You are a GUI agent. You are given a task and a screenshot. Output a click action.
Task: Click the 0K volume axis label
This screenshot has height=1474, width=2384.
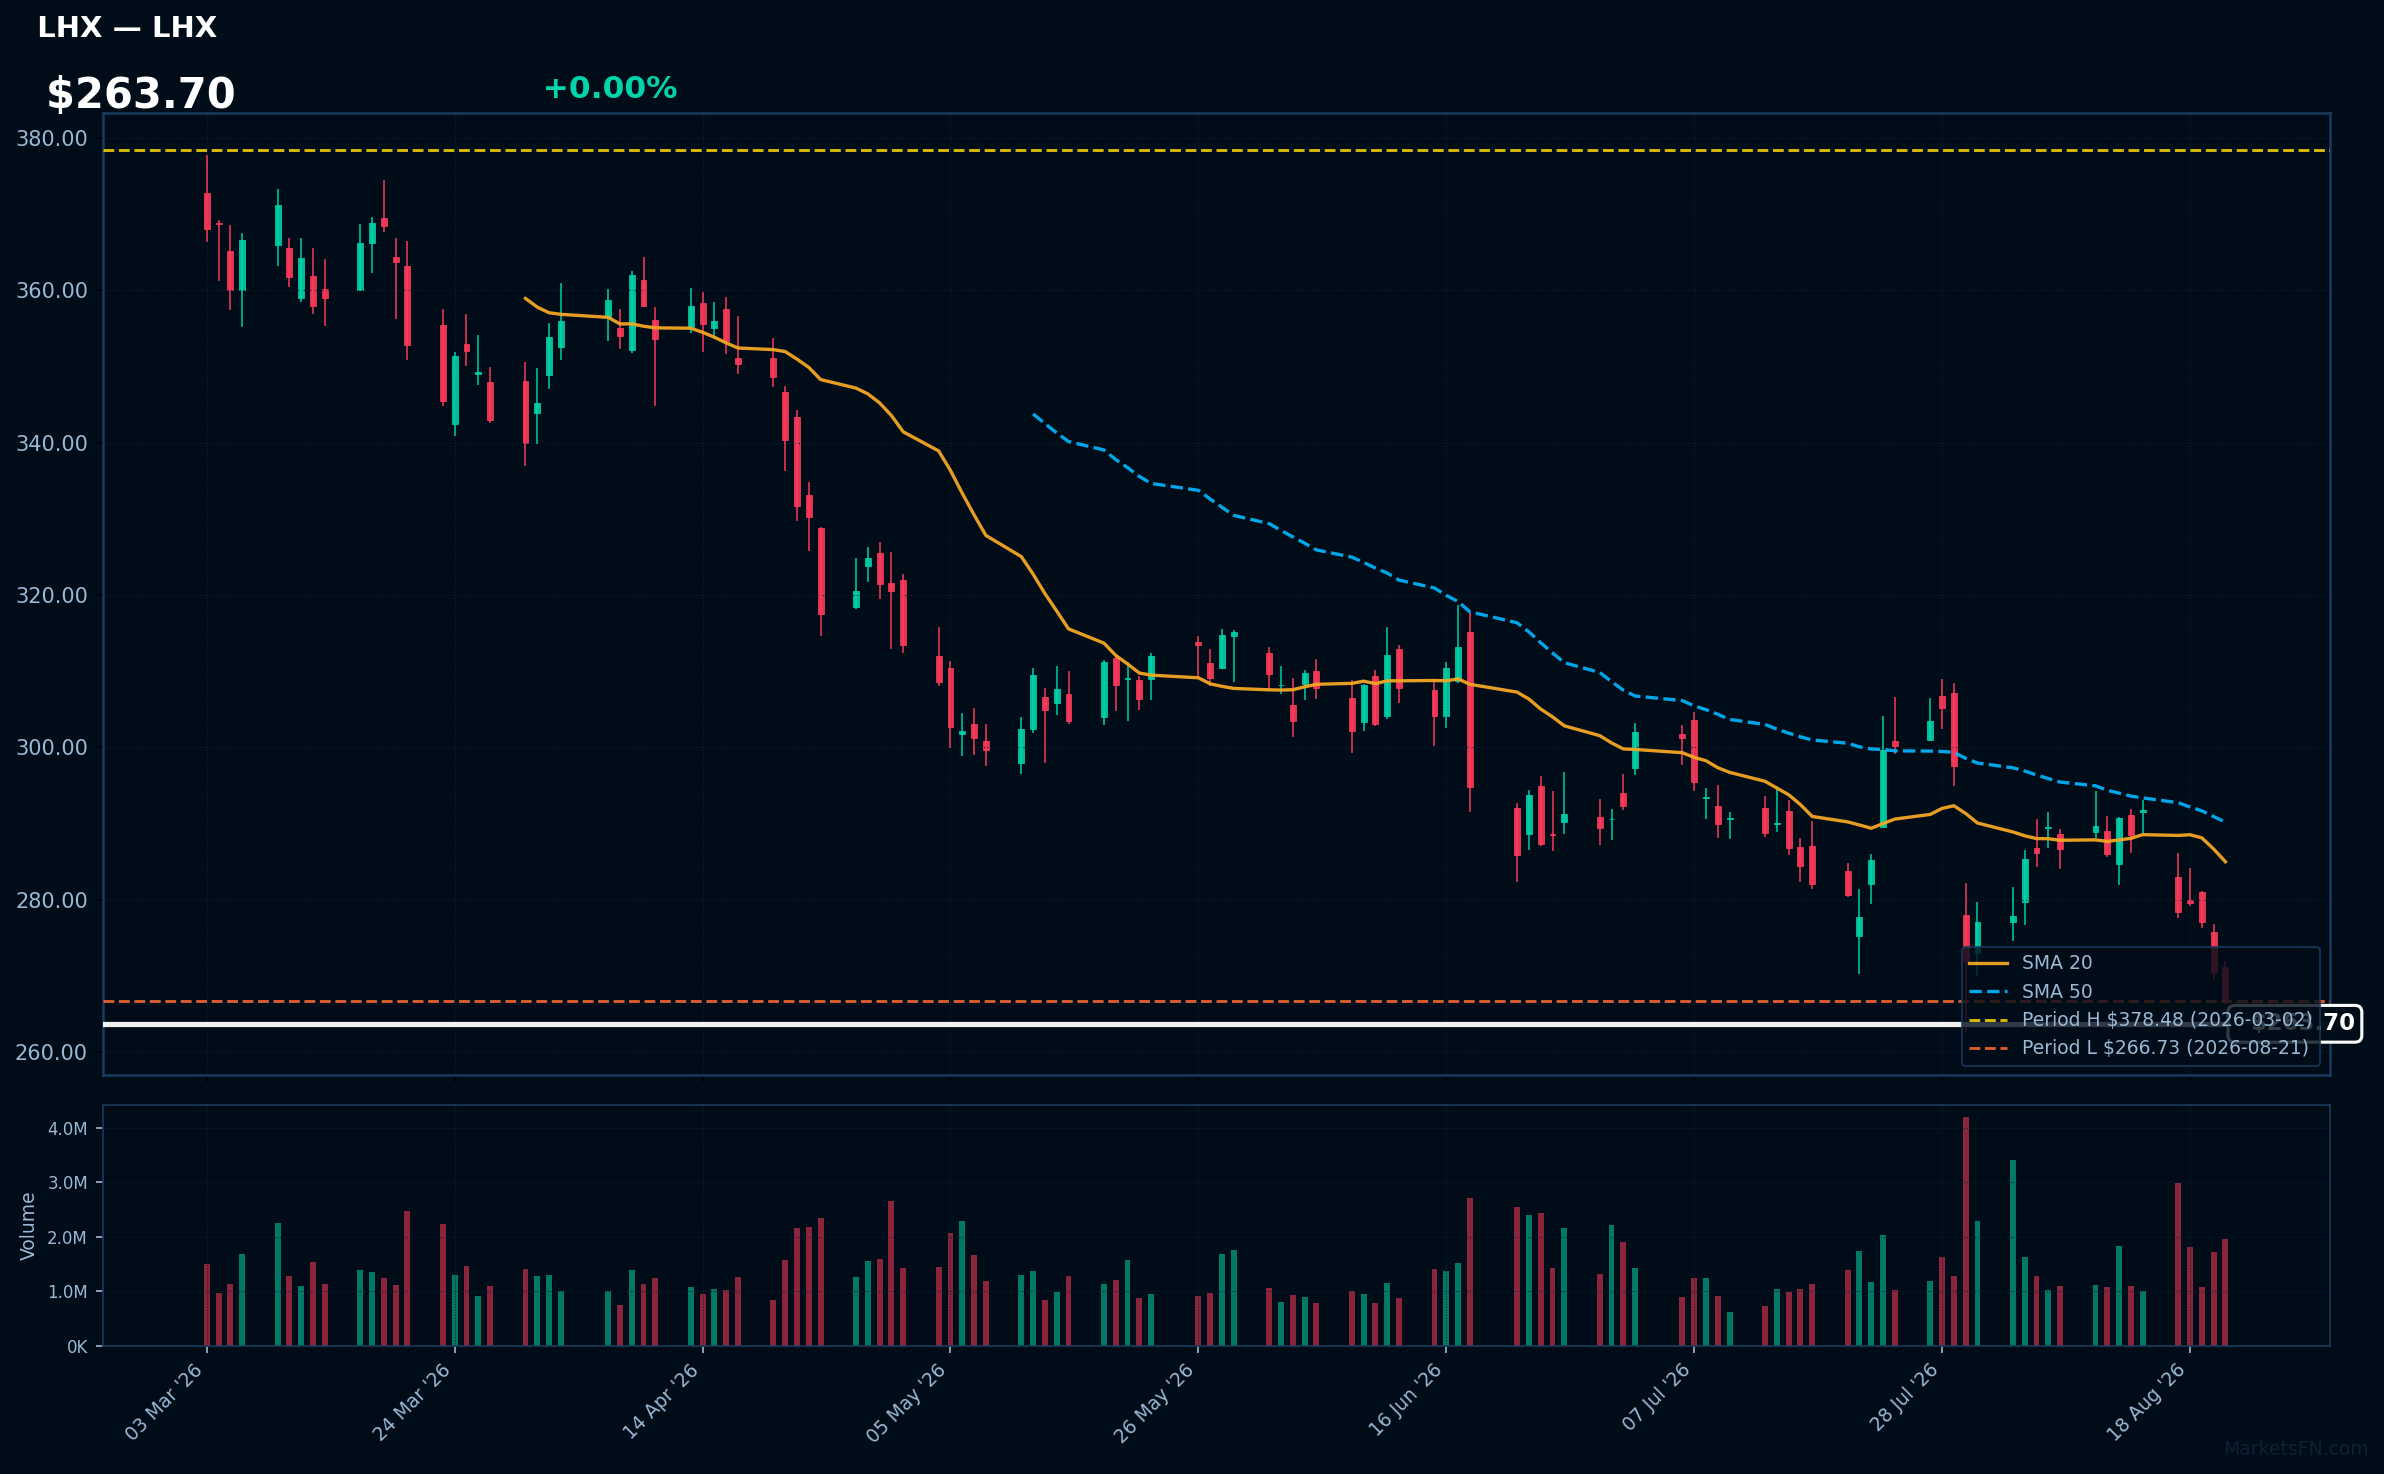pyautogui.click(x=77, y=1347)
